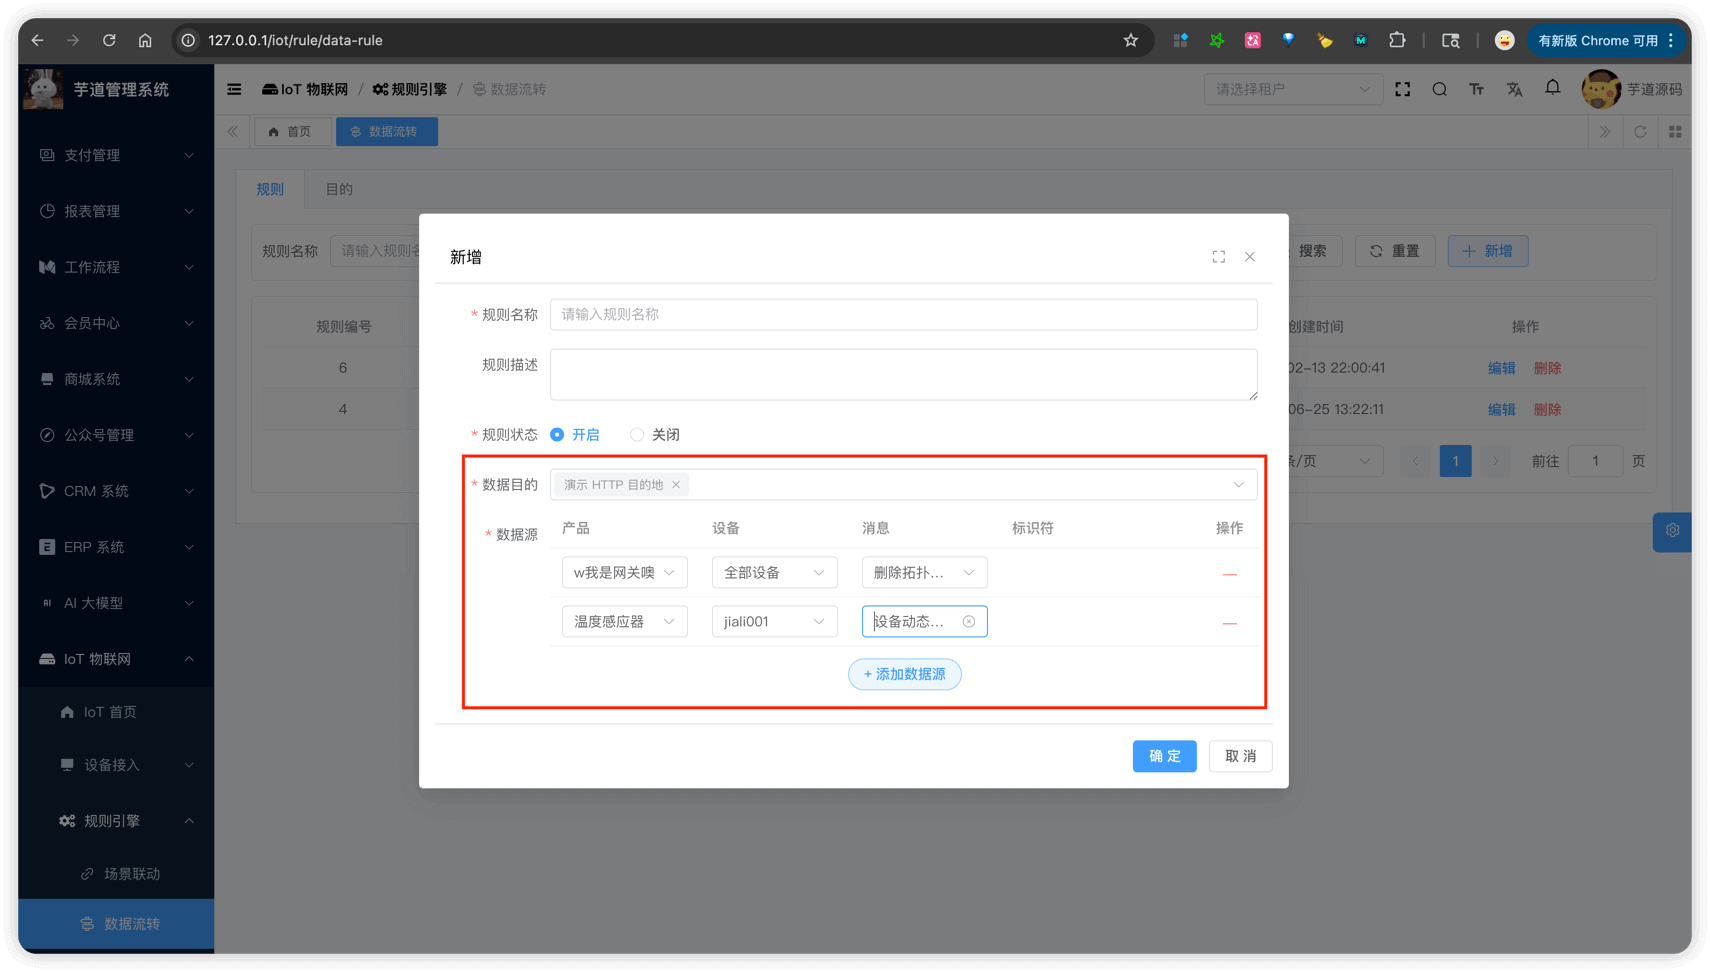Open the floating settings gear

click(x=1672, y=531)
